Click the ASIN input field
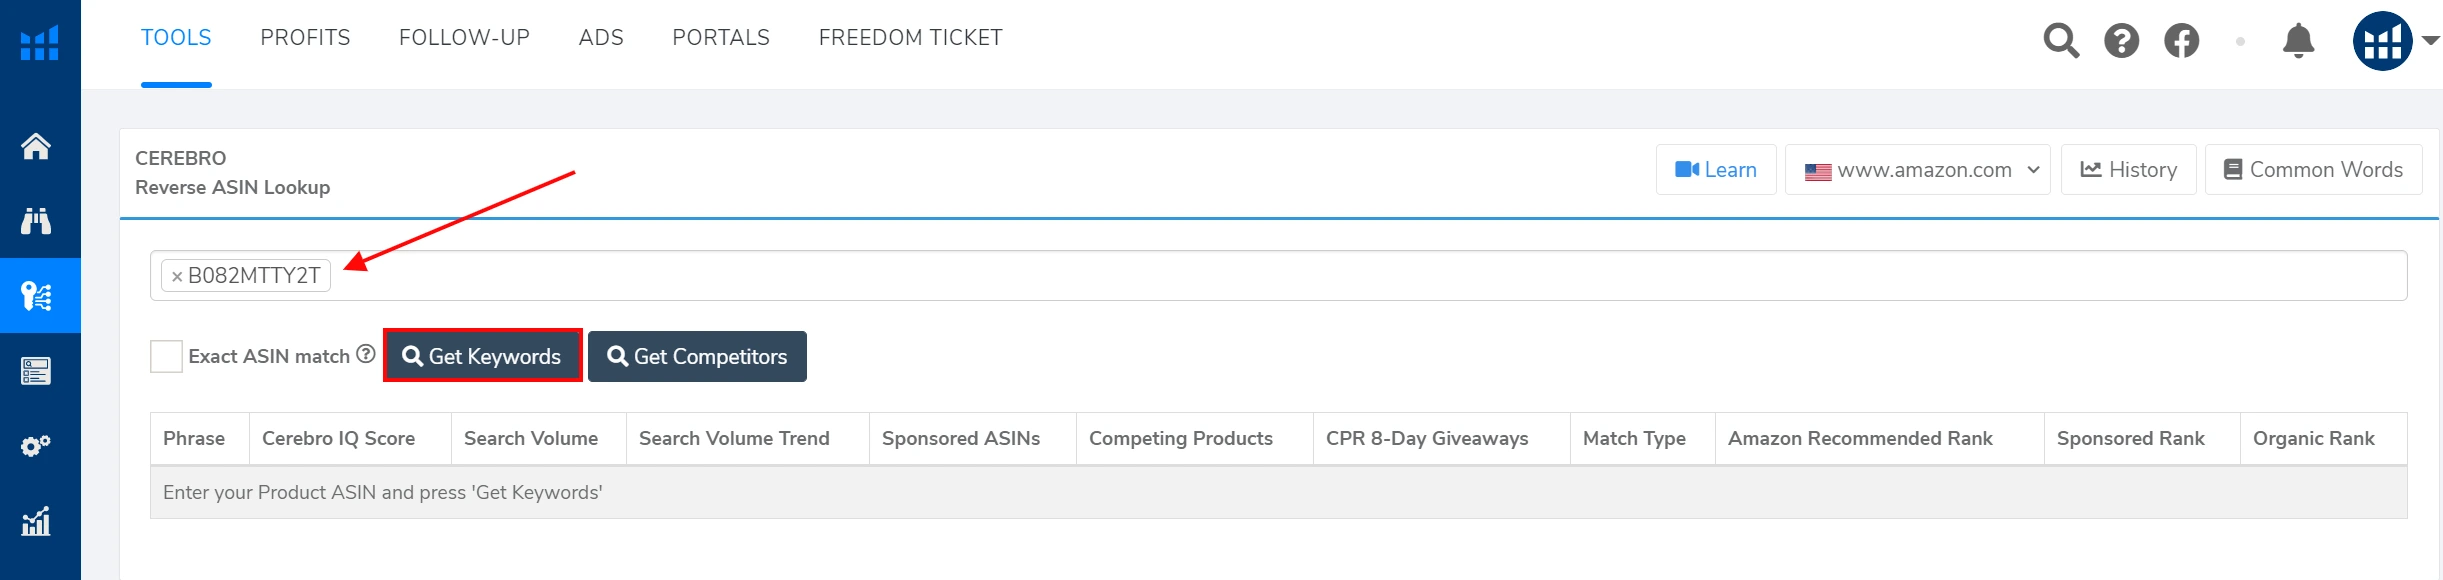Image resolution: width=2443 pixels, height=580 pixels. (1300, 276)
